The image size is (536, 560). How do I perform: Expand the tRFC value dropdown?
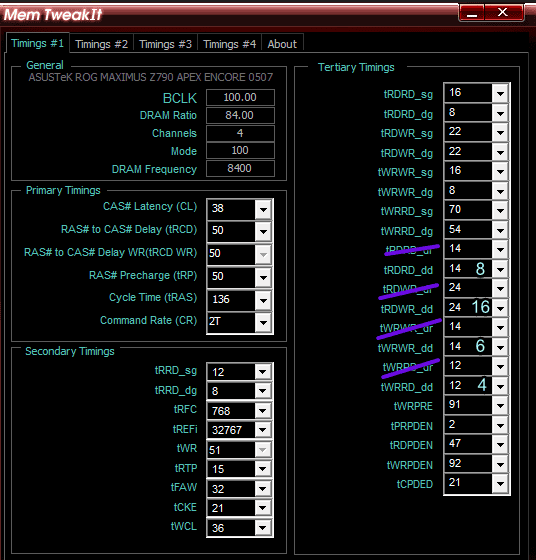point(263,411)
